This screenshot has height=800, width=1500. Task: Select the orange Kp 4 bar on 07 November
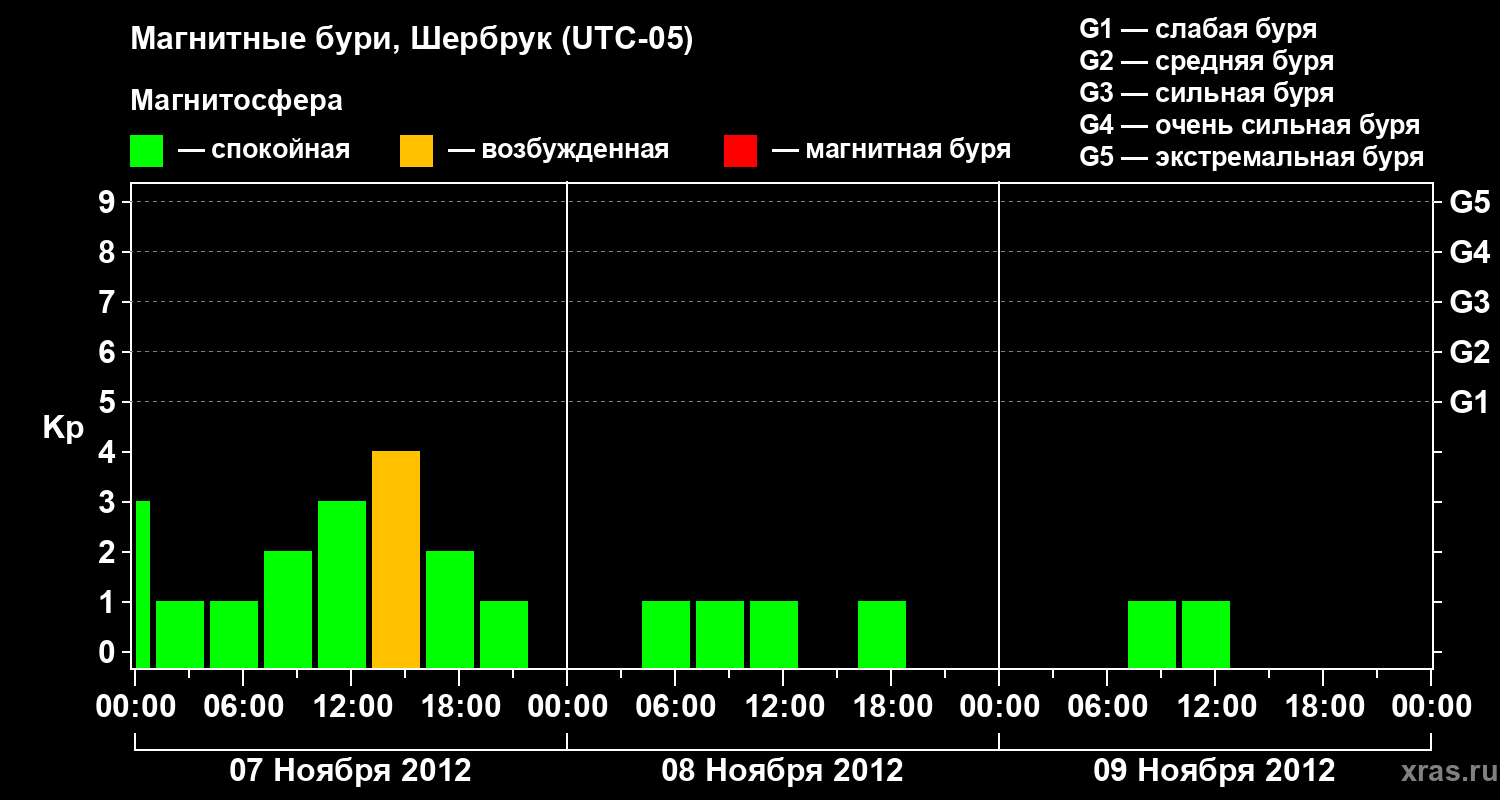click(396, 559)
